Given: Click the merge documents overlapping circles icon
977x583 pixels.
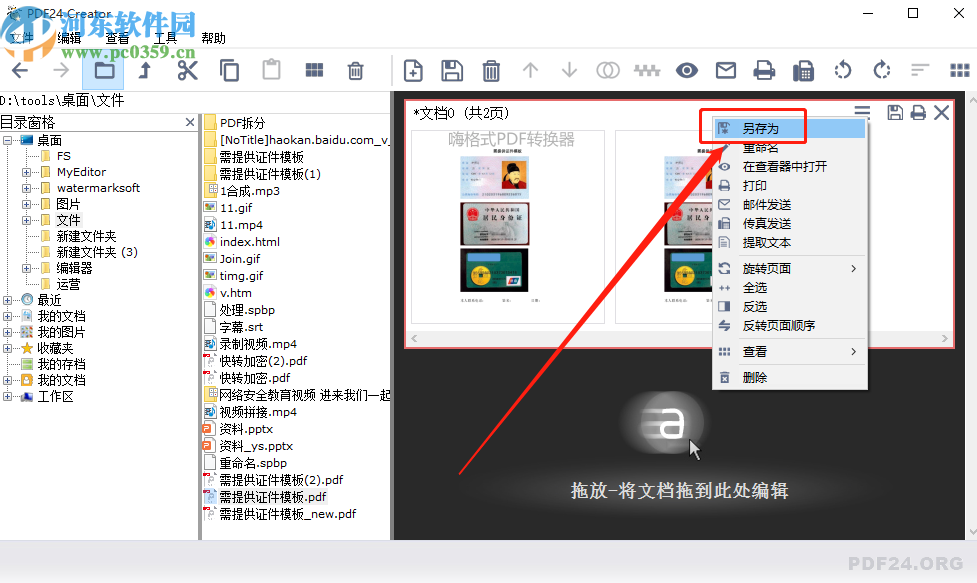Looking at the screenshot, I should point(608,70).
